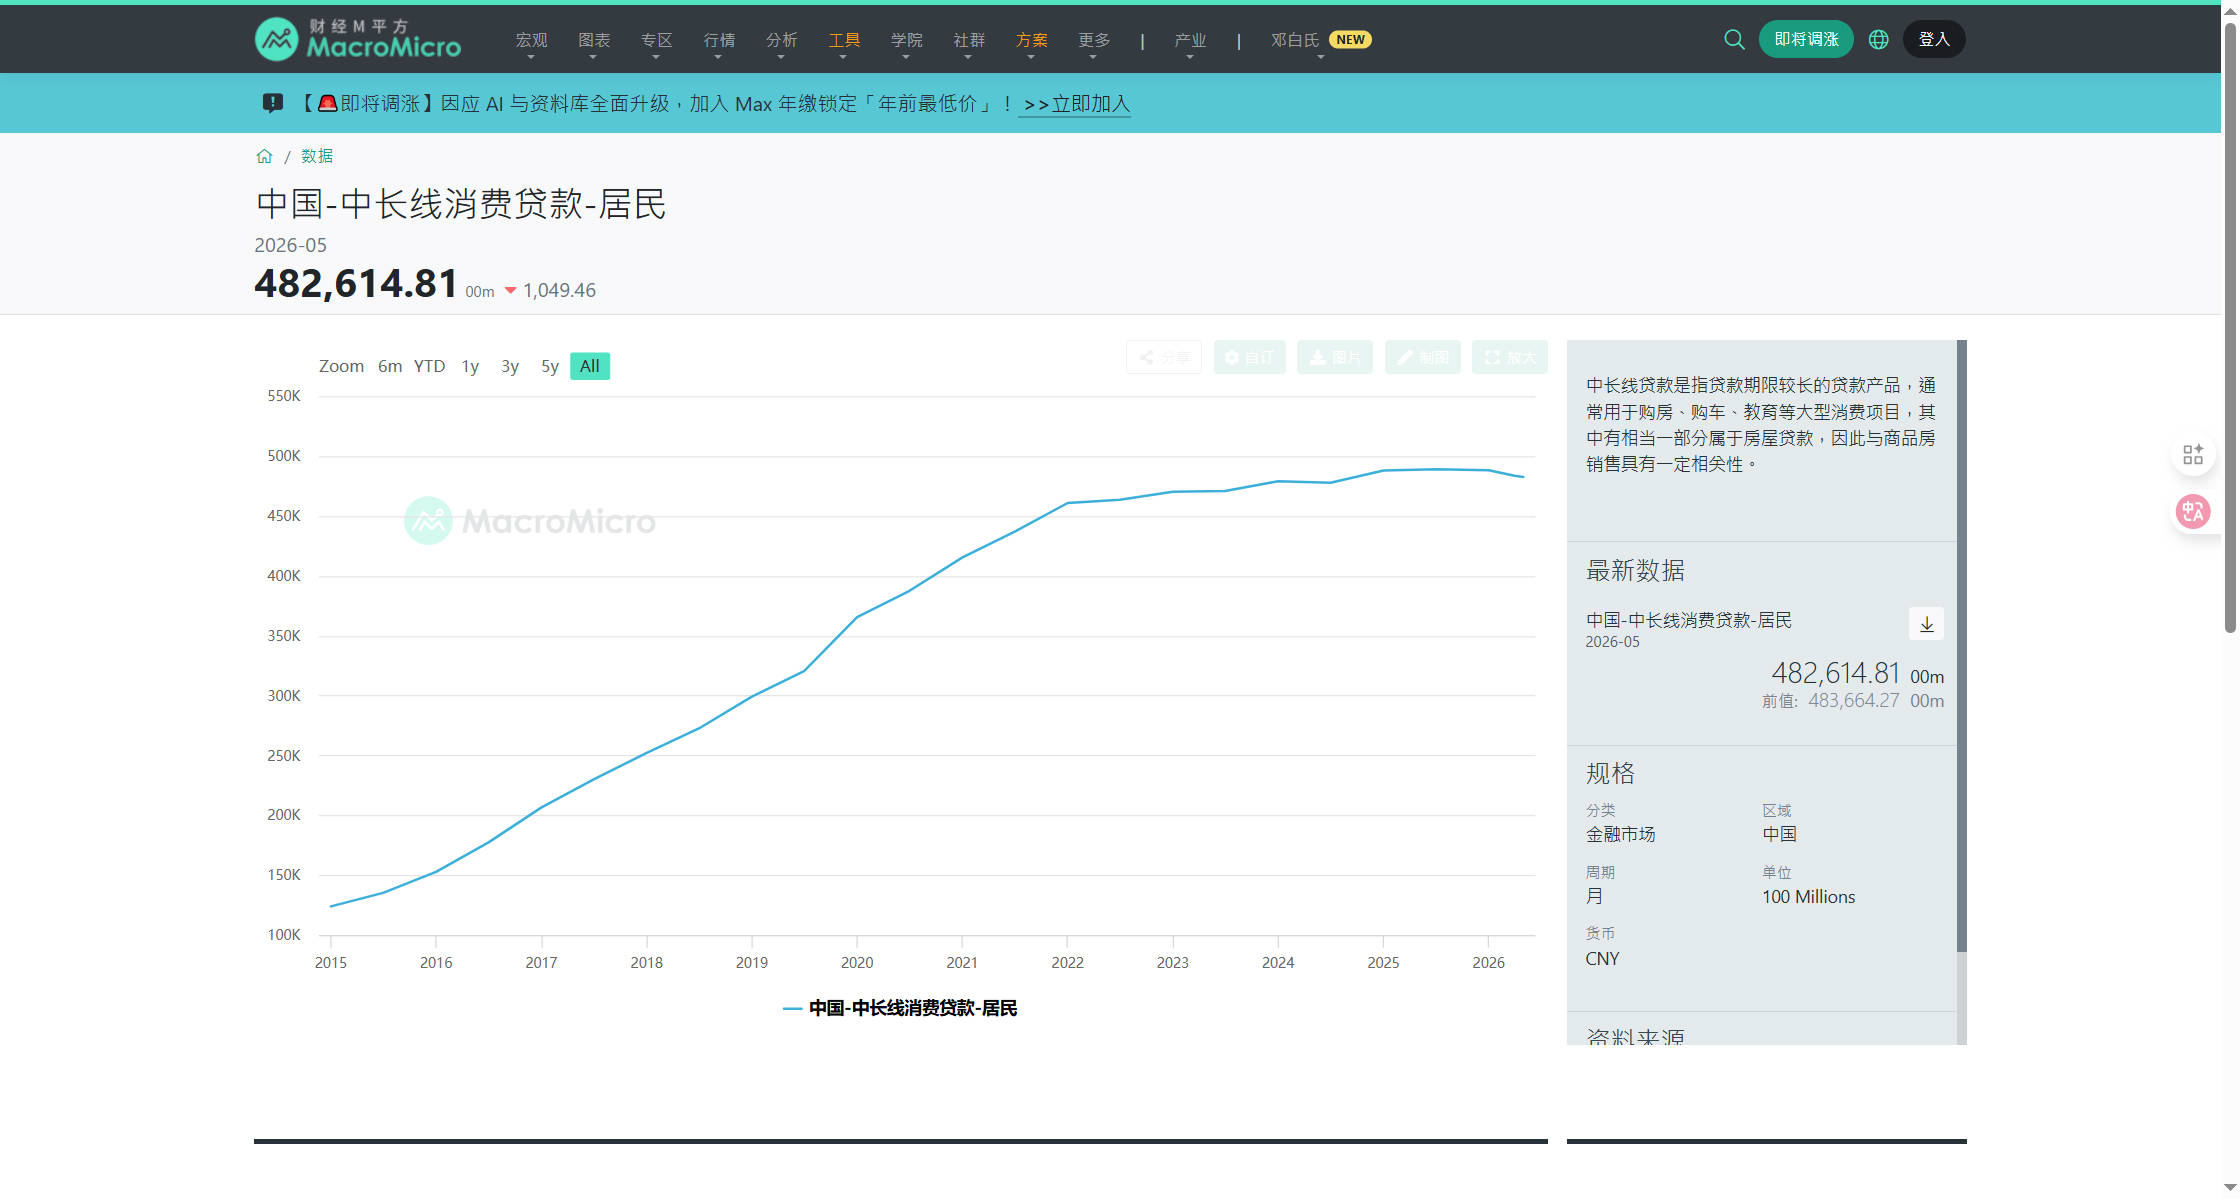Set chart zoom to 6m

[x=390, y=366]
